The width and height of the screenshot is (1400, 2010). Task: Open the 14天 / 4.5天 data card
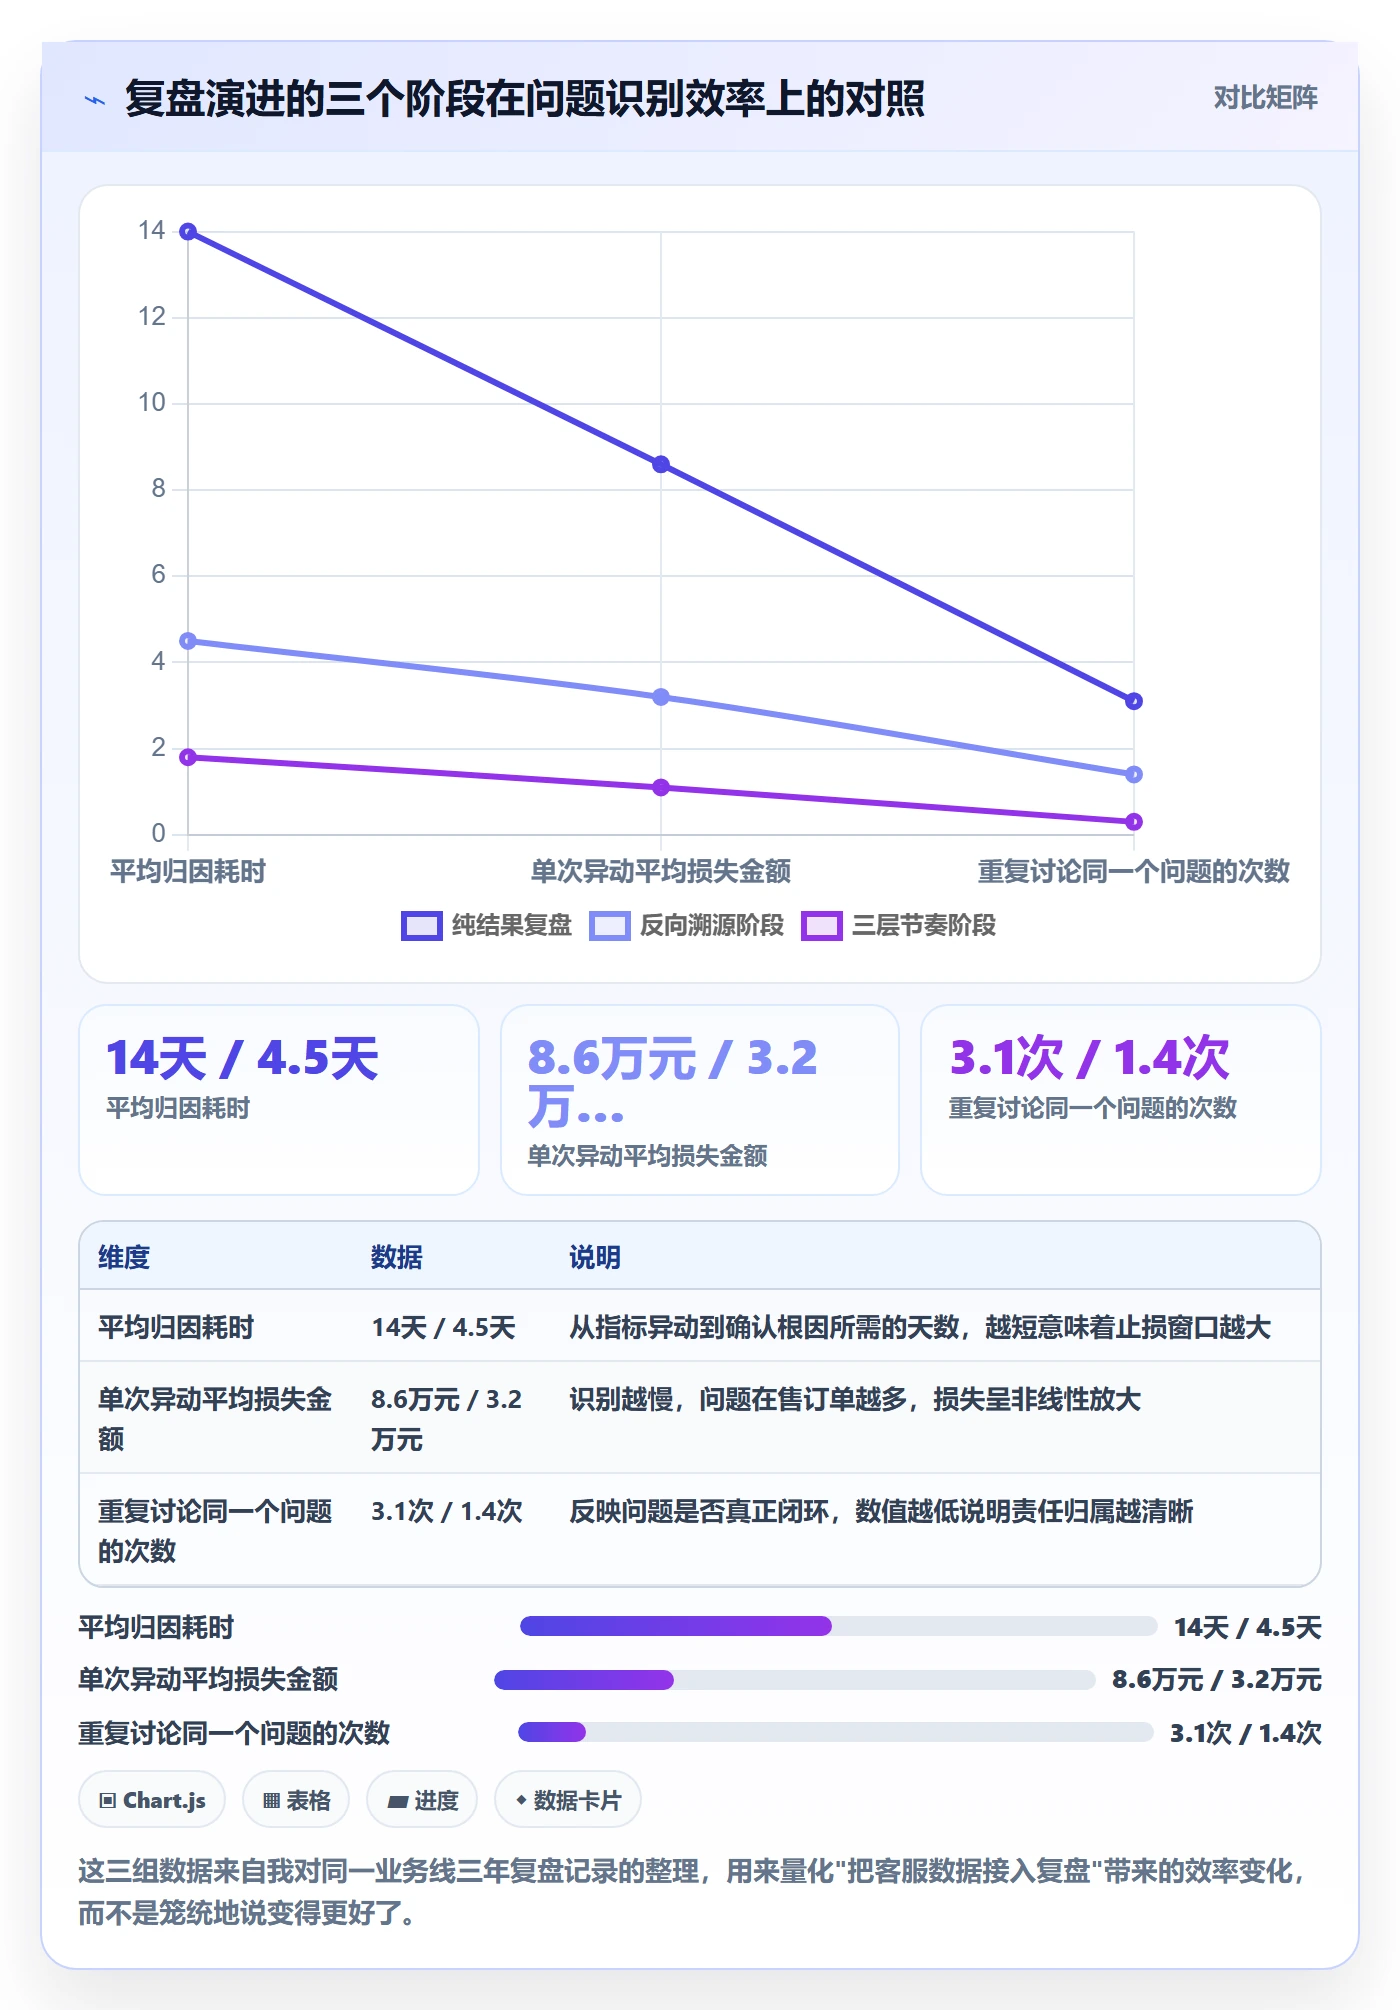[279, 1100]
